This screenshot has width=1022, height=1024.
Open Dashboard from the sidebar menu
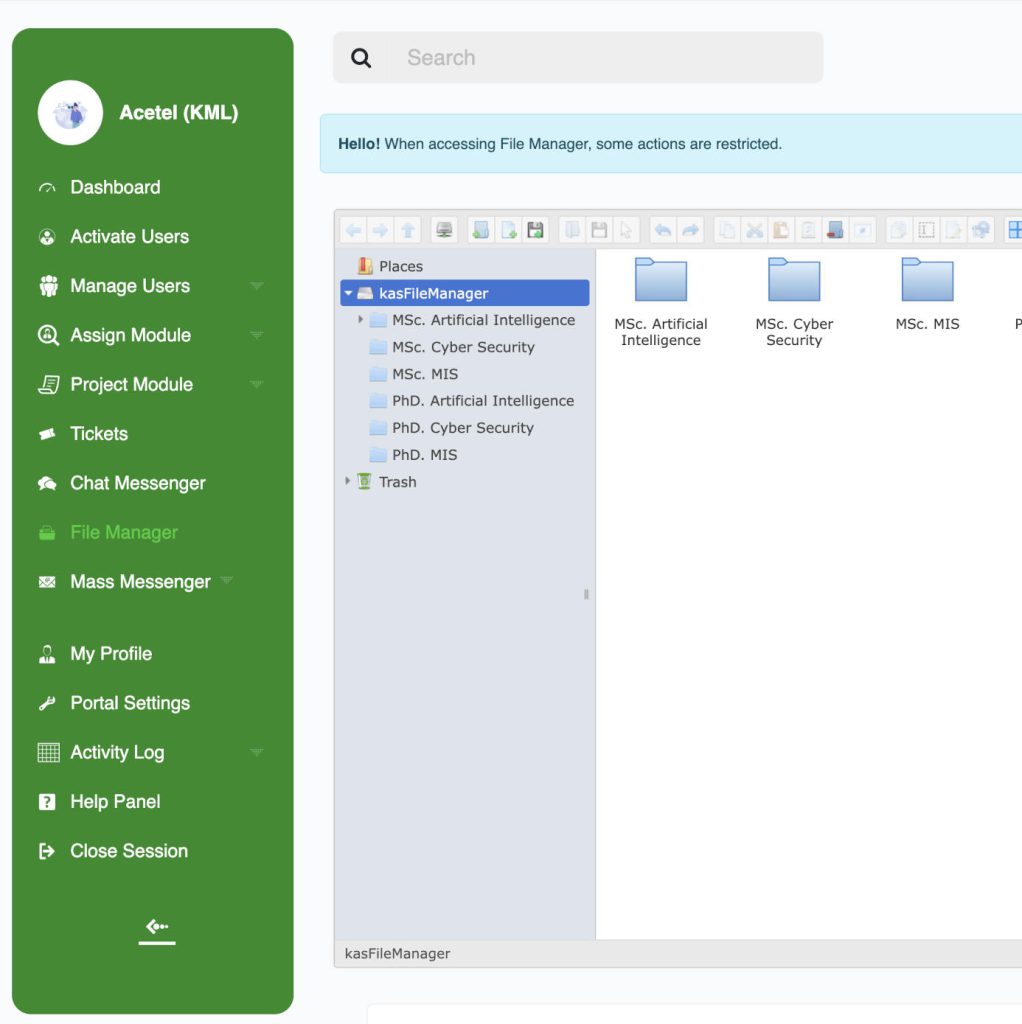click(115, 187)
